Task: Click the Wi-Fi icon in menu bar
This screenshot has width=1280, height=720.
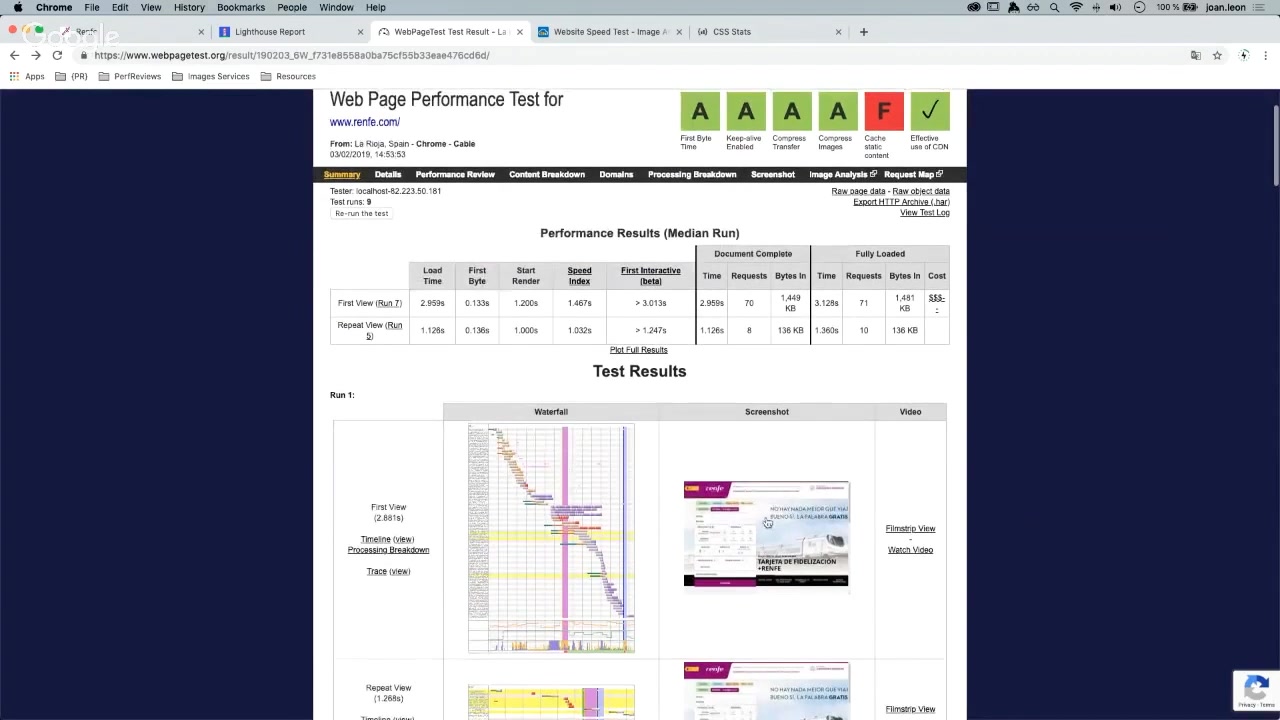Action: tap(1076, 7)
